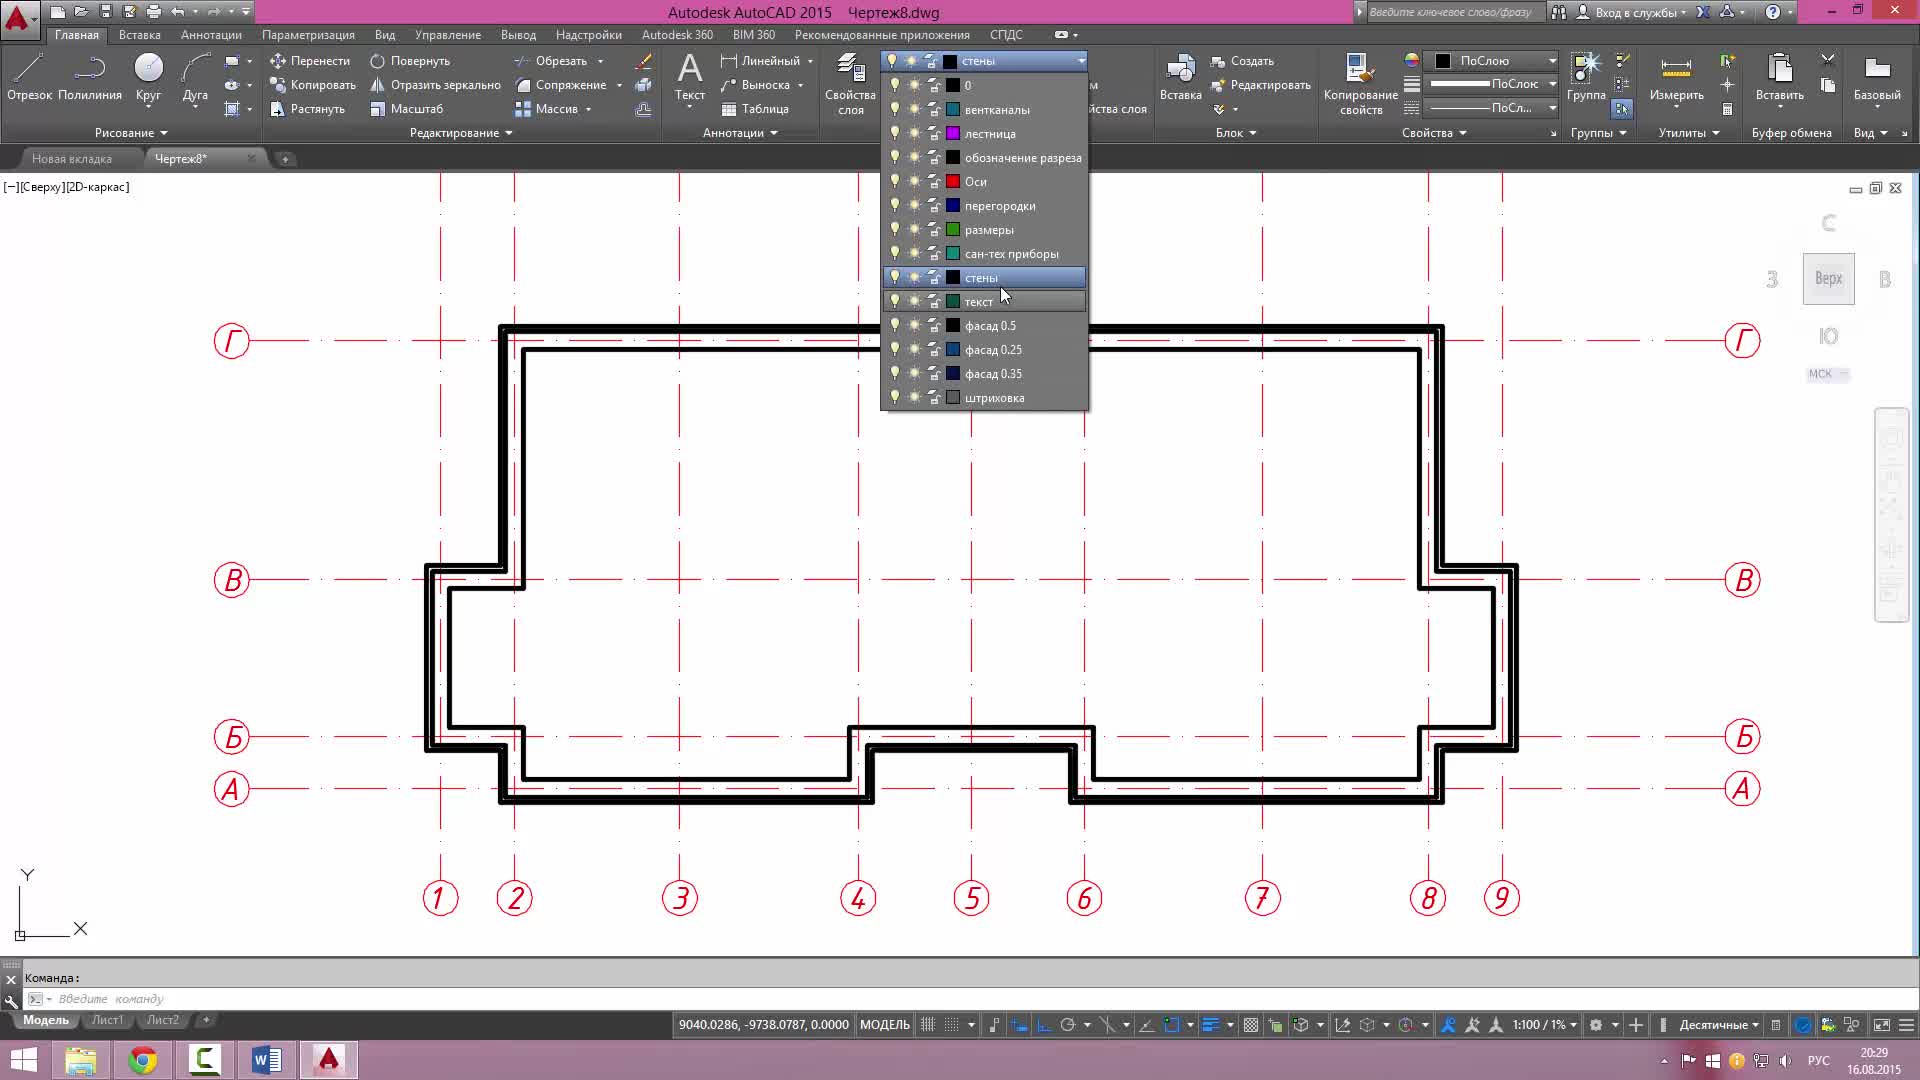Expand the Рисование panel
The width and height of the screenshot is (1920, 1080).
tap(131, 133)
